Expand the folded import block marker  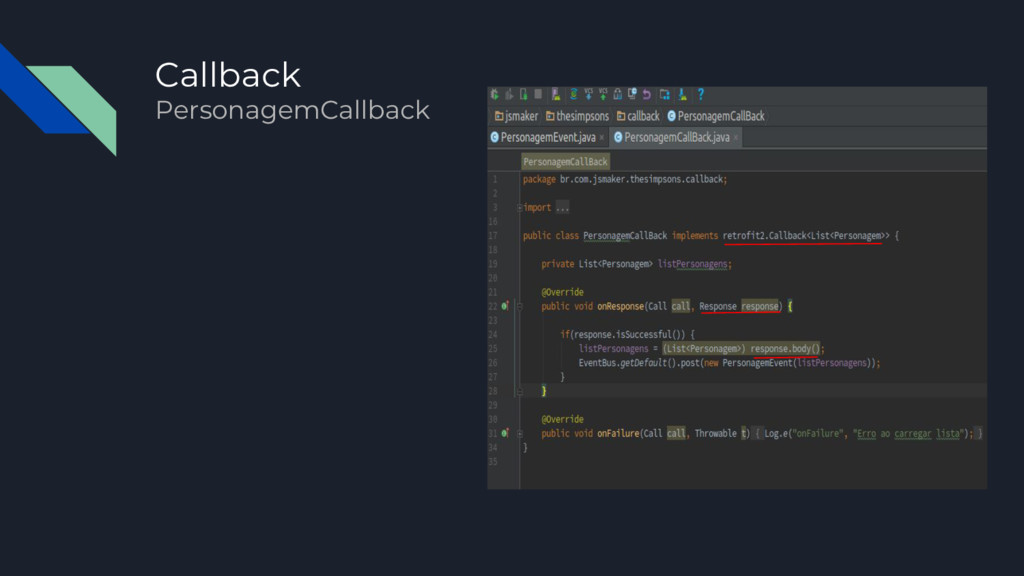tap(520, 208)
